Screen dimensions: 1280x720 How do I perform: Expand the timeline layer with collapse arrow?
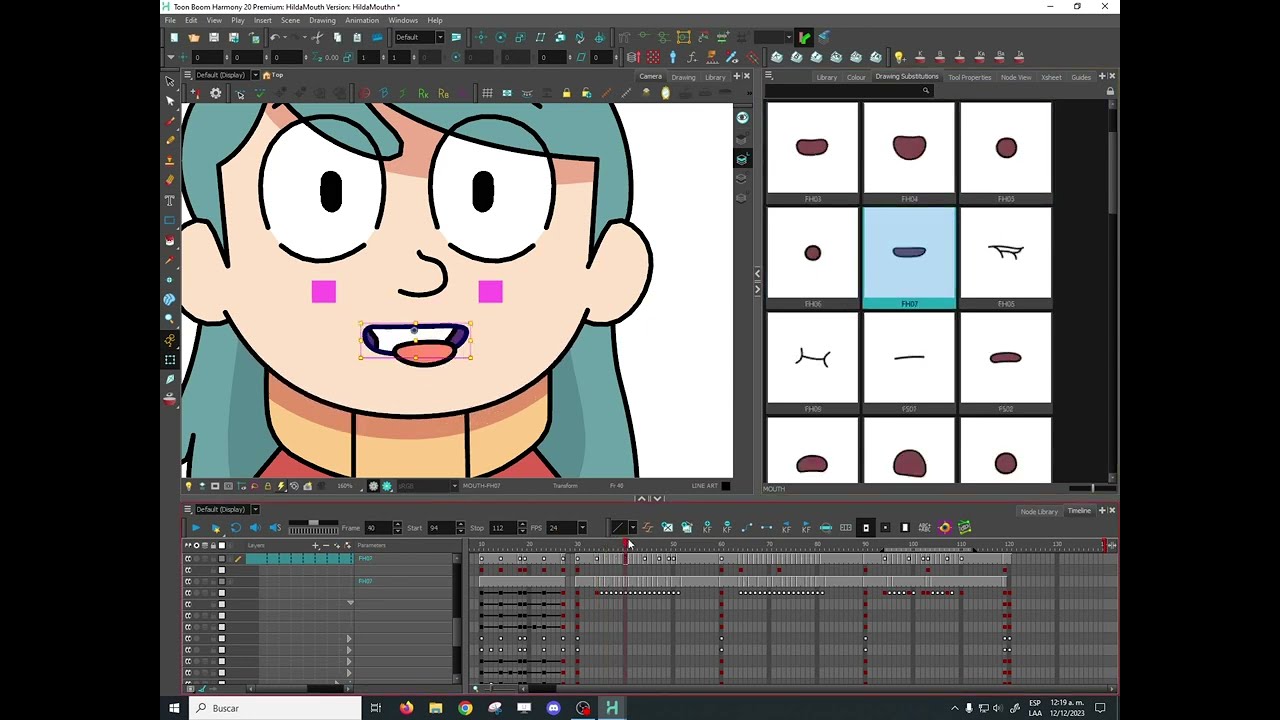click(x=349, y=603)
